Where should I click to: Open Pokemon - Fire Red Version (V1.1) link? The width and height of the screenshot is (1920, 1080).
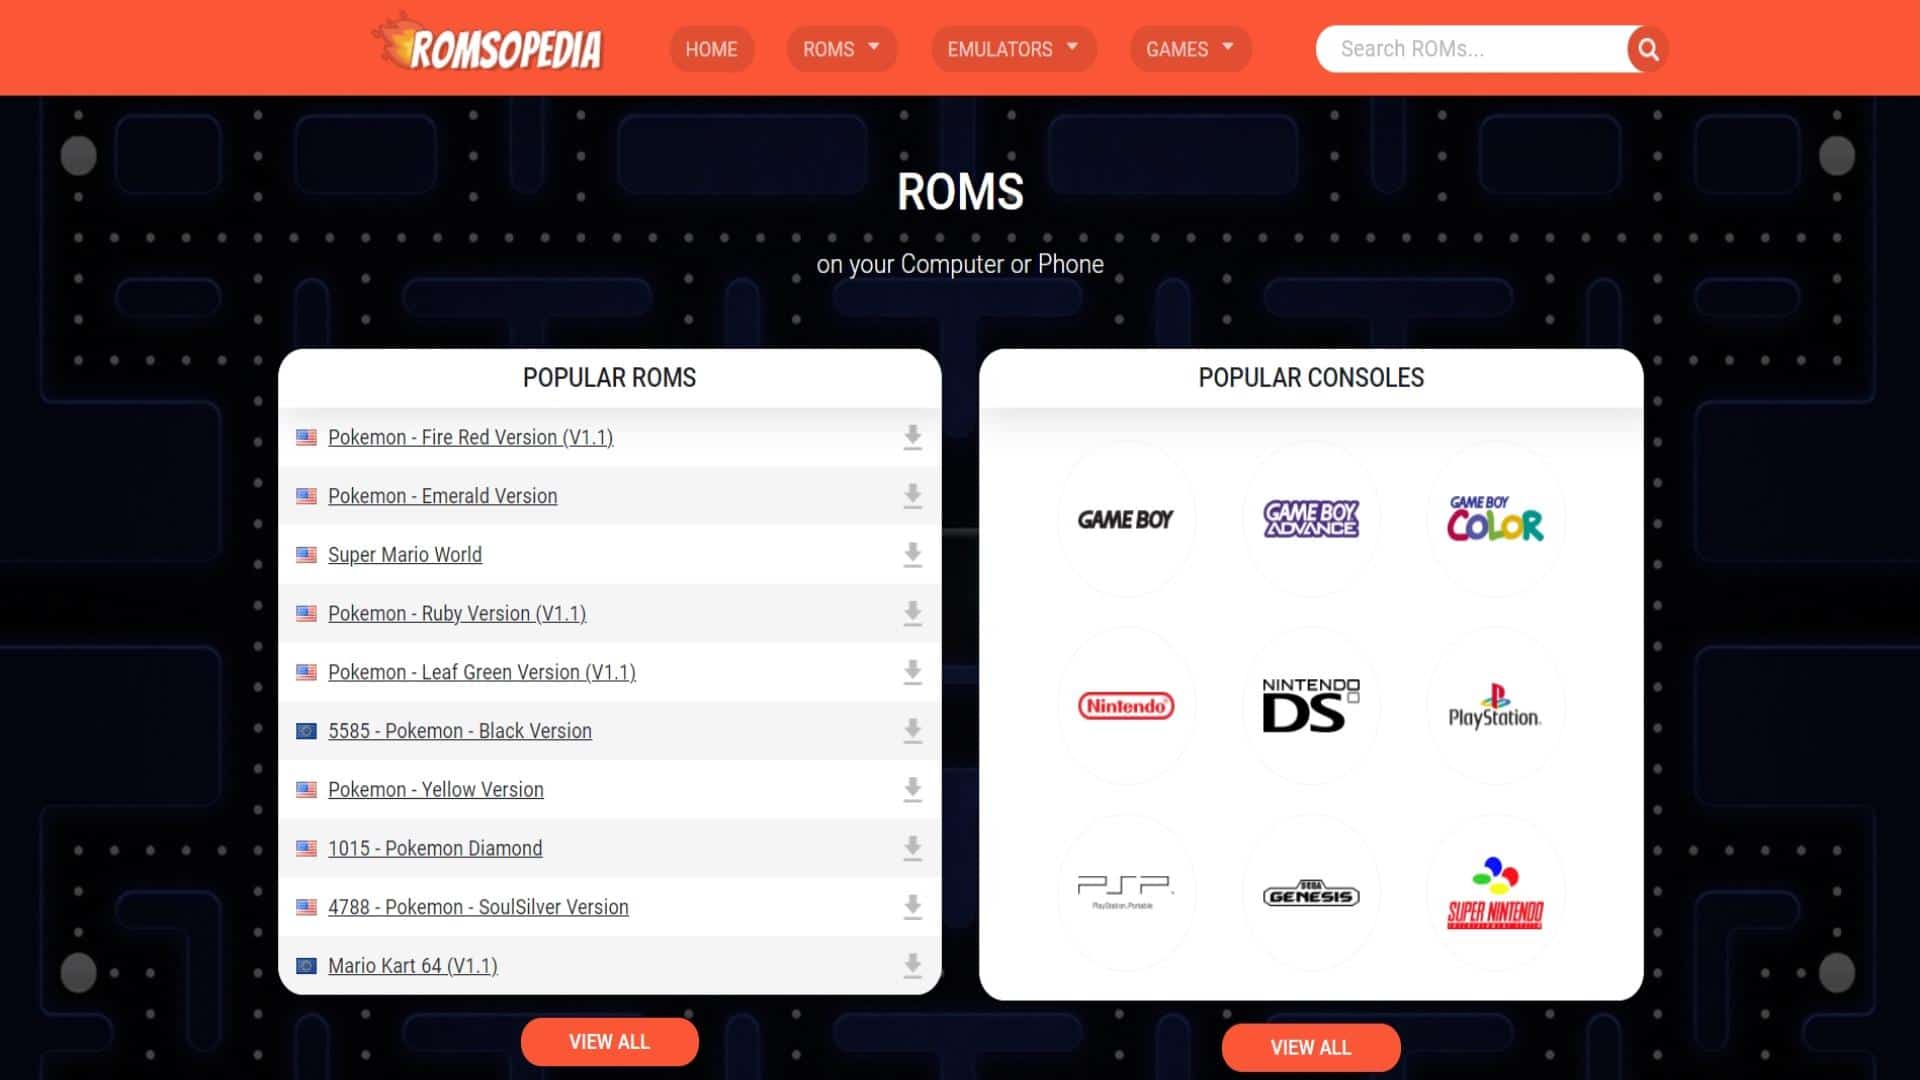pos(470,437)
